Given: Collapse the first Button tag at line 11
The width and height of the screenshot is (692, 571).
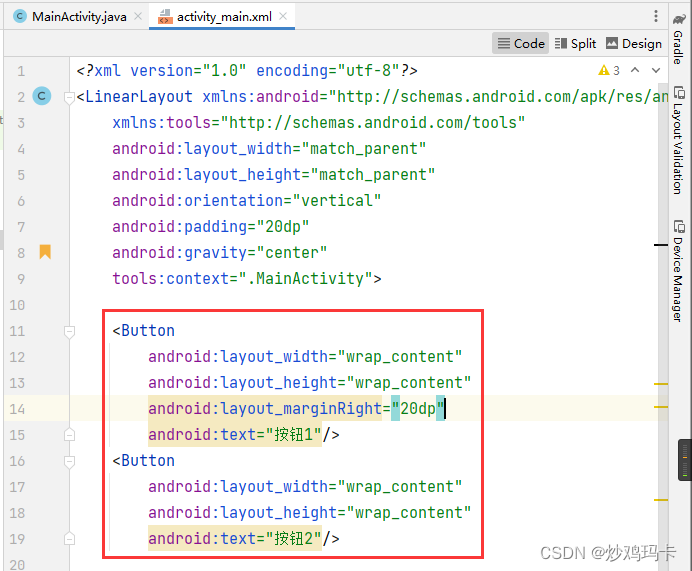Looking at the screenshot, I should pos(69,332).
